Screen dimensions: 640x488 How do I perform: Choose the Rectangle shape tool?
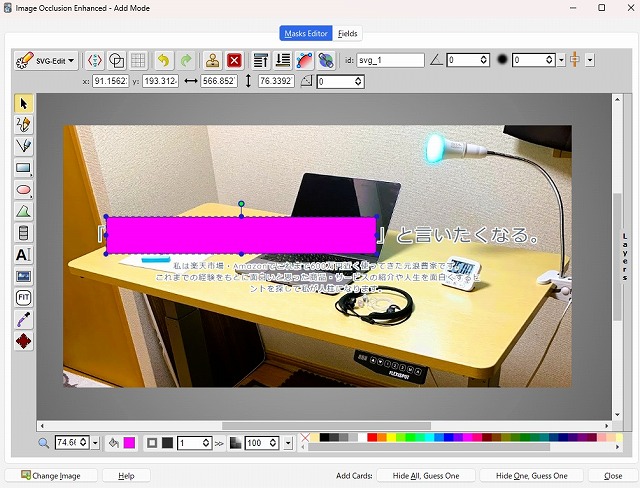[x=24, y=168]
